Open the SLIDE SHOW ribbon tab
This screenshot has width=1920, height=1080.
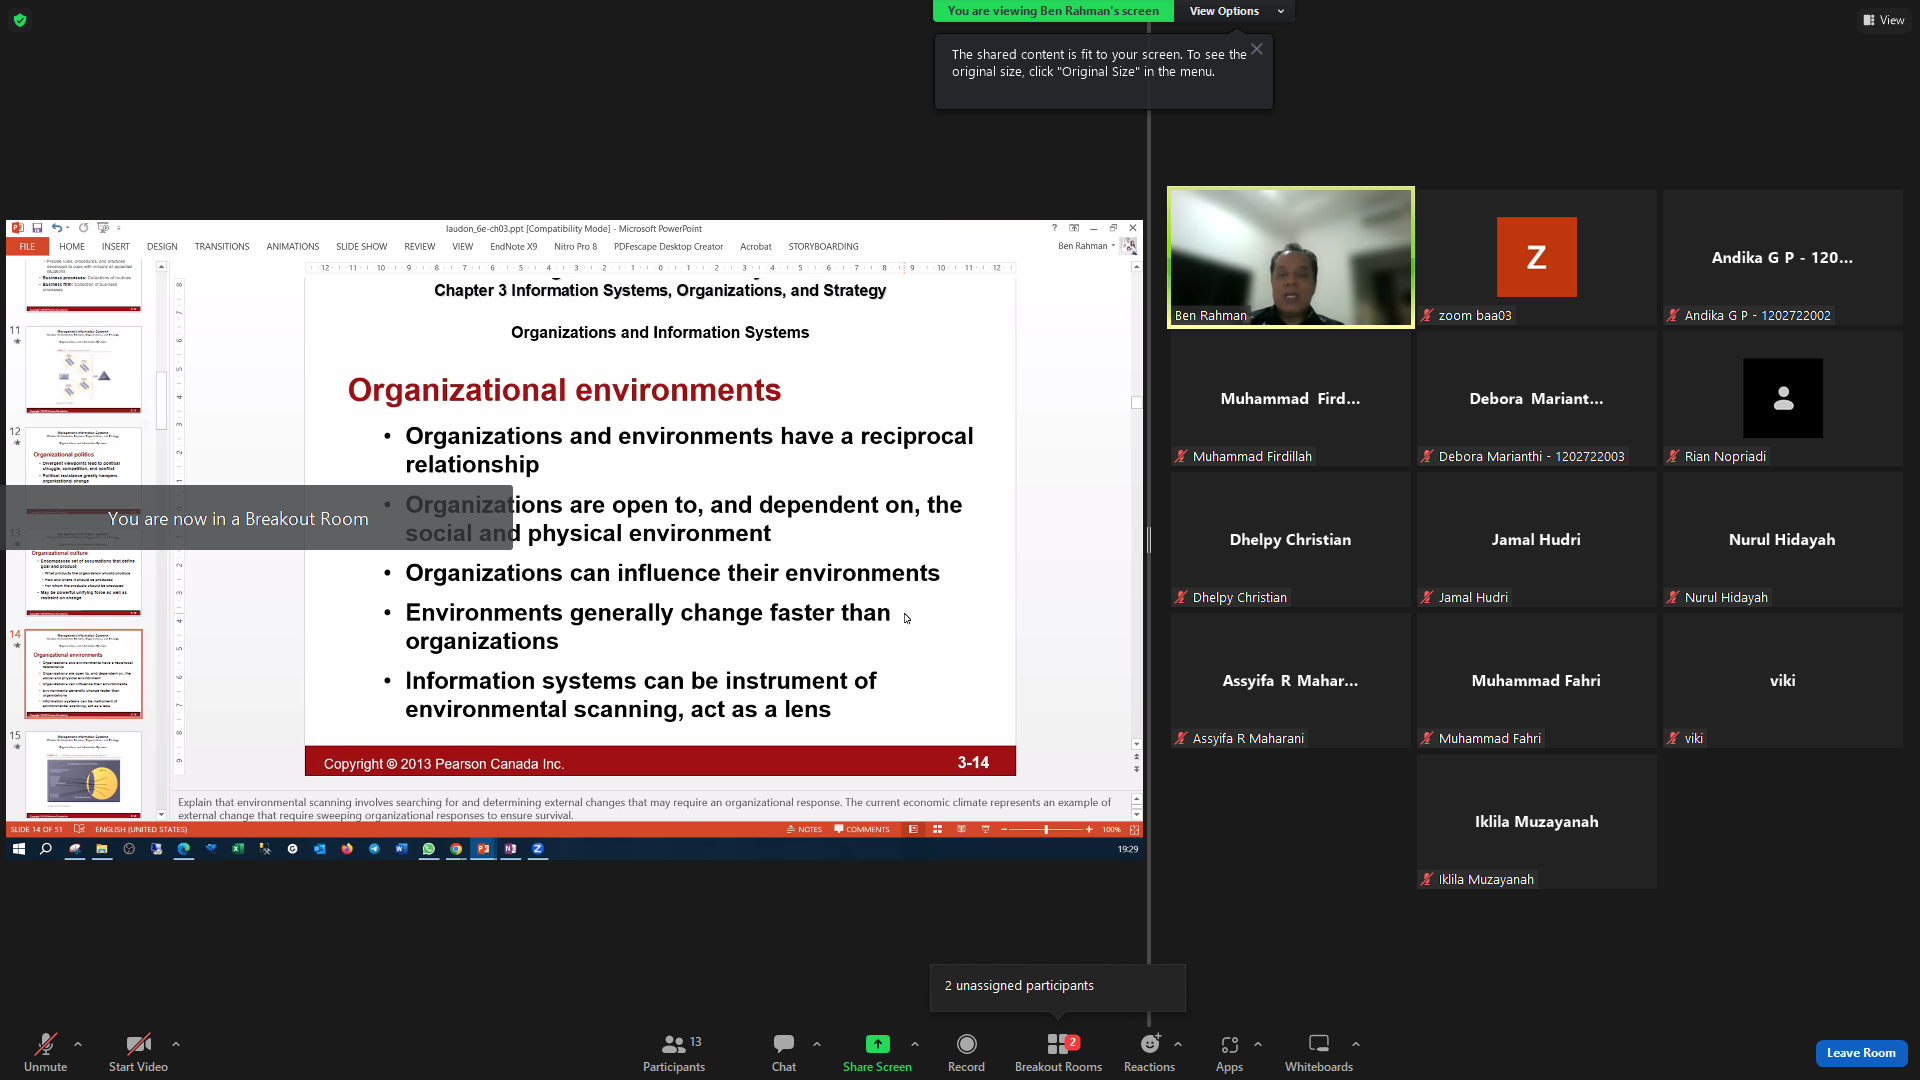361,247
